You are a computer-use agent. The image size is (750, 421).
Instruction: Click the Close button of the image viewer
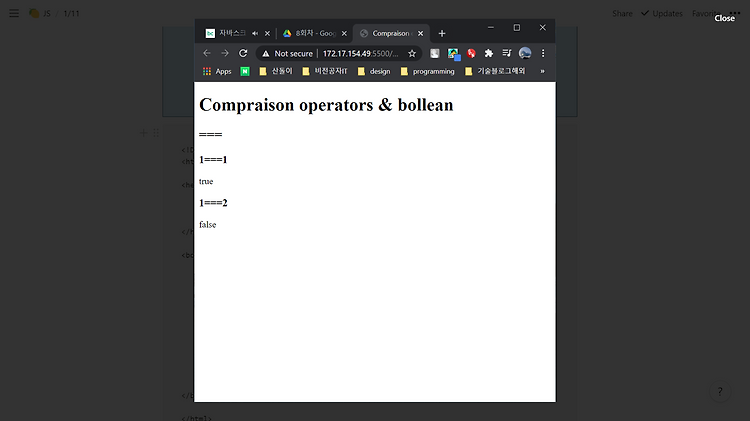724,18
